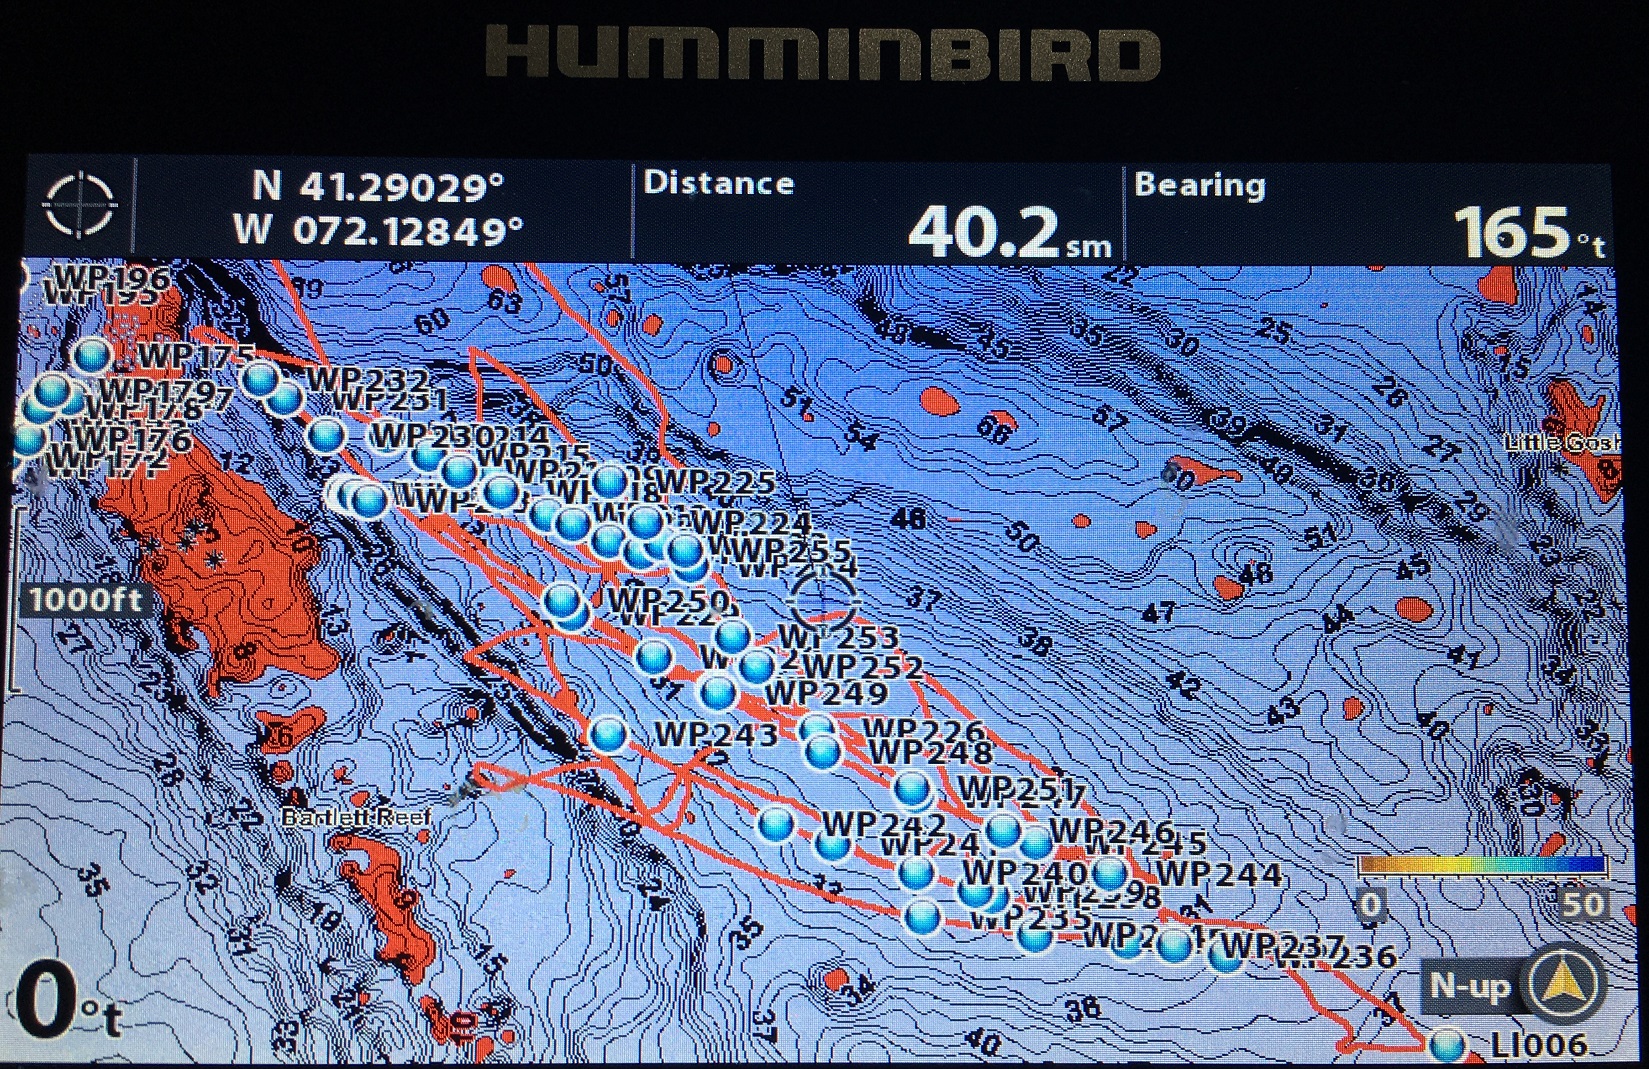The width and height of the screenshot is (1649, 1069).
Task: Tap the latitude/longitude coordinates display
Action: (x=379, y=208)
